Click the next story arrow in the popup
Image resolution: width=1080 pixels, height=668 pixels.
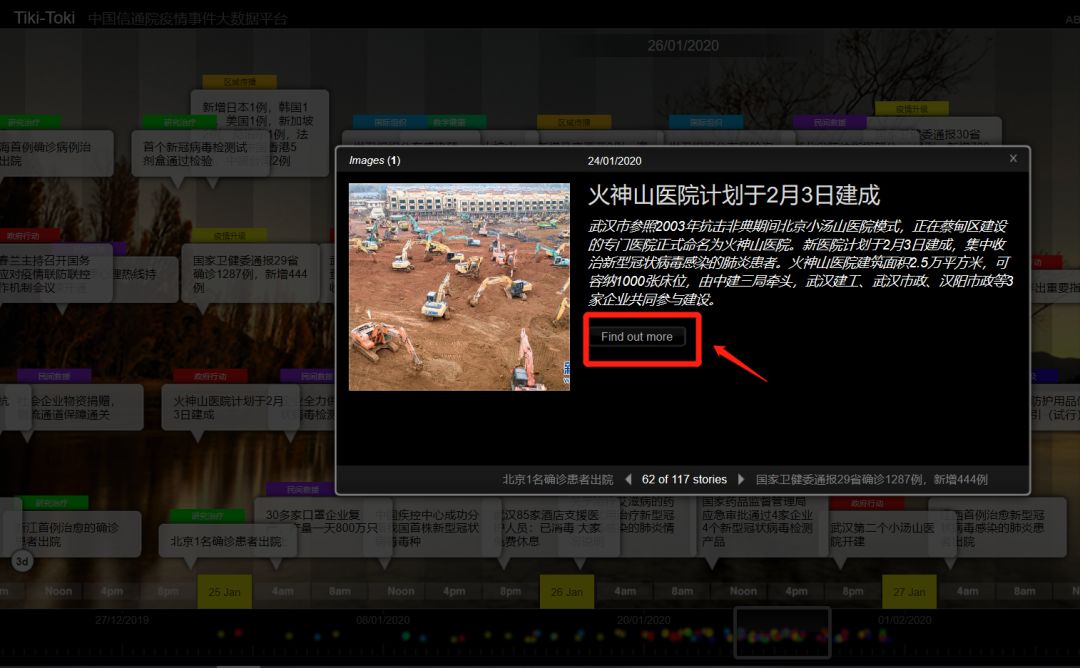(x=741, y=479)
